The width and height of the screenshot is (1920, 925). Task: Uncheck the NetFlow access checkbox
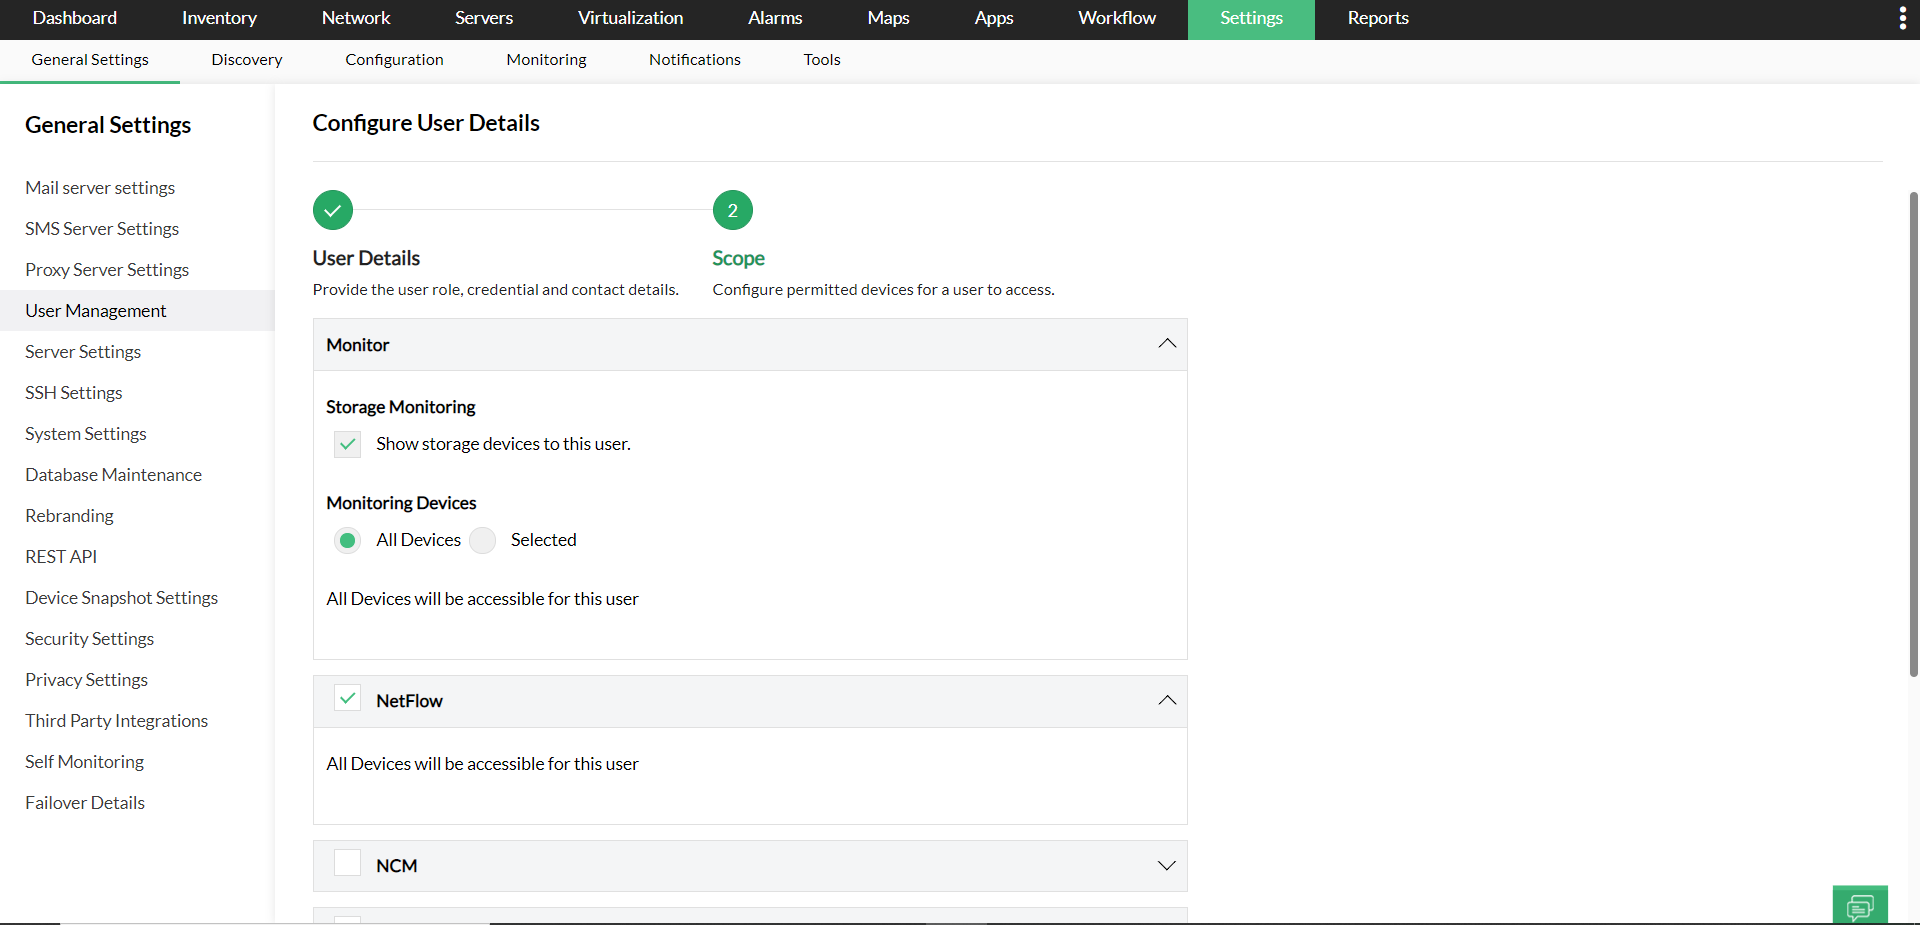(347, 699)
